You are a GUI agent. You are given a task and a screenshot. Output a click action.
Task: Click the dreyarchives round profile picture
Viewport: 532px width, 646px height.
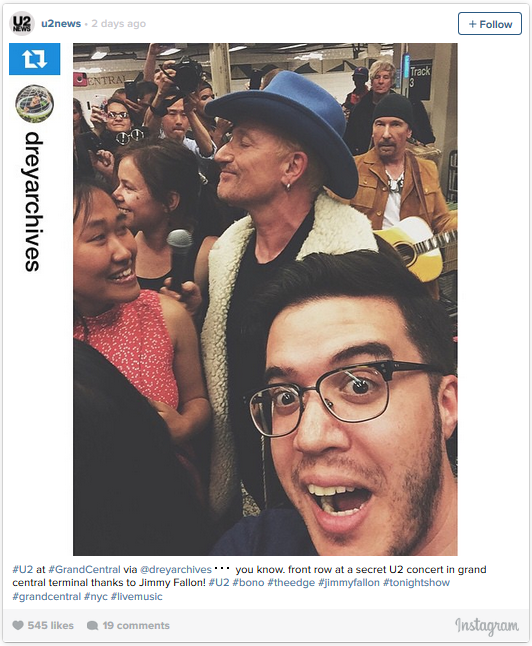(35, 103)
